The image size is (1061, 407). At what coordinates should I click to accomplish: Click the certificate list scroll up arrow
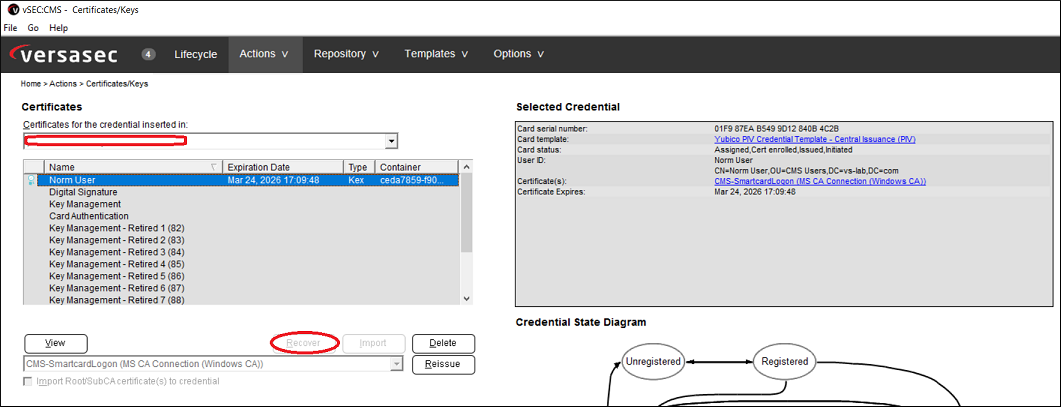pos(466,167)
